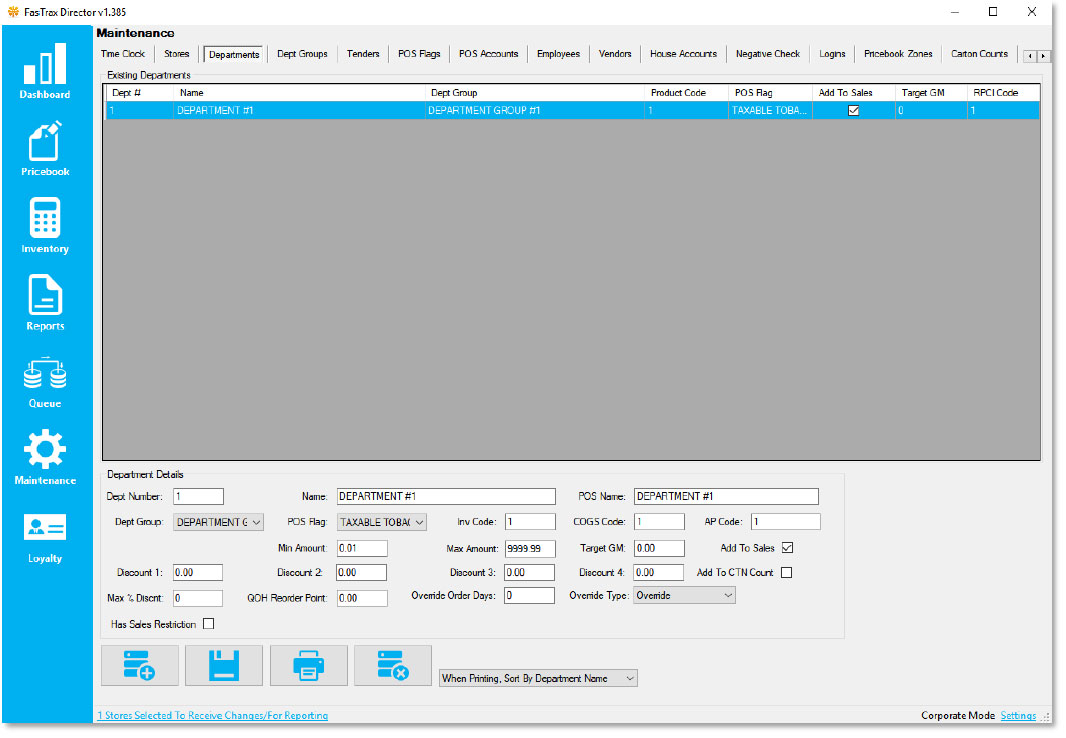The image size is (1066, 738).
Task: Switch to the Pricebook Zones tab
Action: pos(899,54)
